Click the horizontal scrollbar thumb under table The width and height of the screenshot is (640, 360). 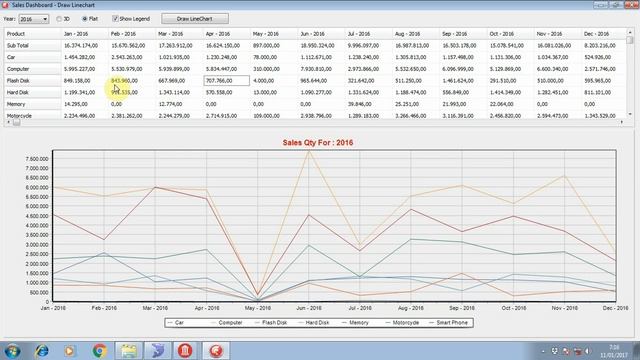(x=16, y=122)
